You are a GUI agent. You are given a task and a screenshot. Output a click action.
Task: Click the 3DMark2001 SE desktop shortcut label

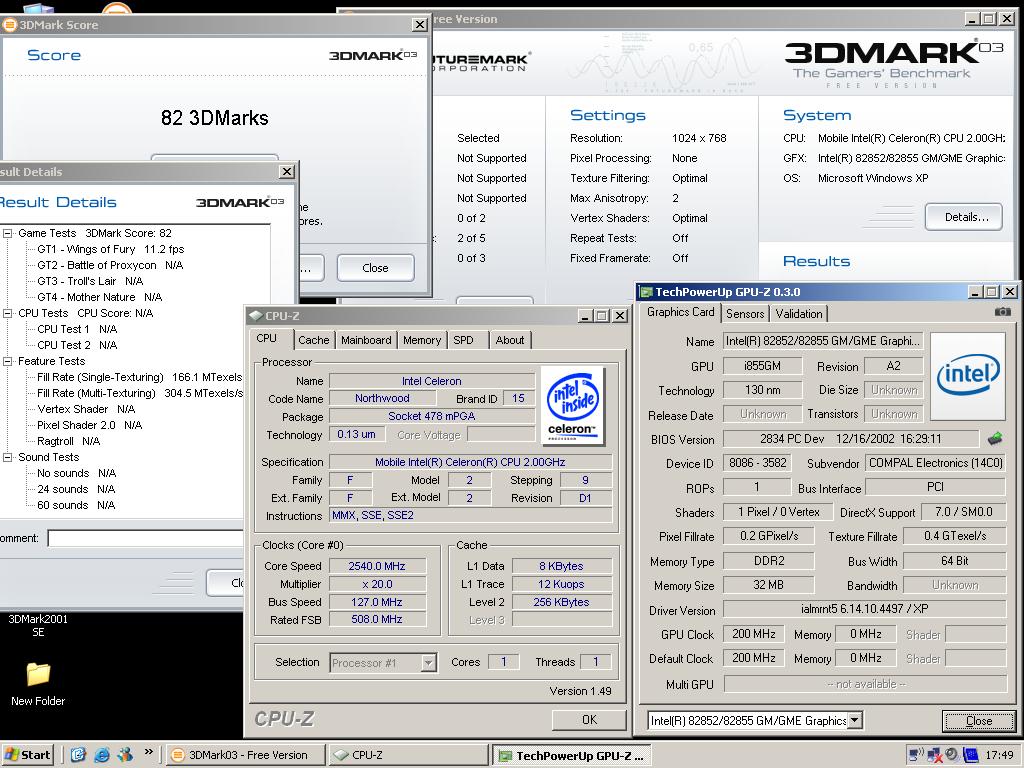(x=38, y=626)
